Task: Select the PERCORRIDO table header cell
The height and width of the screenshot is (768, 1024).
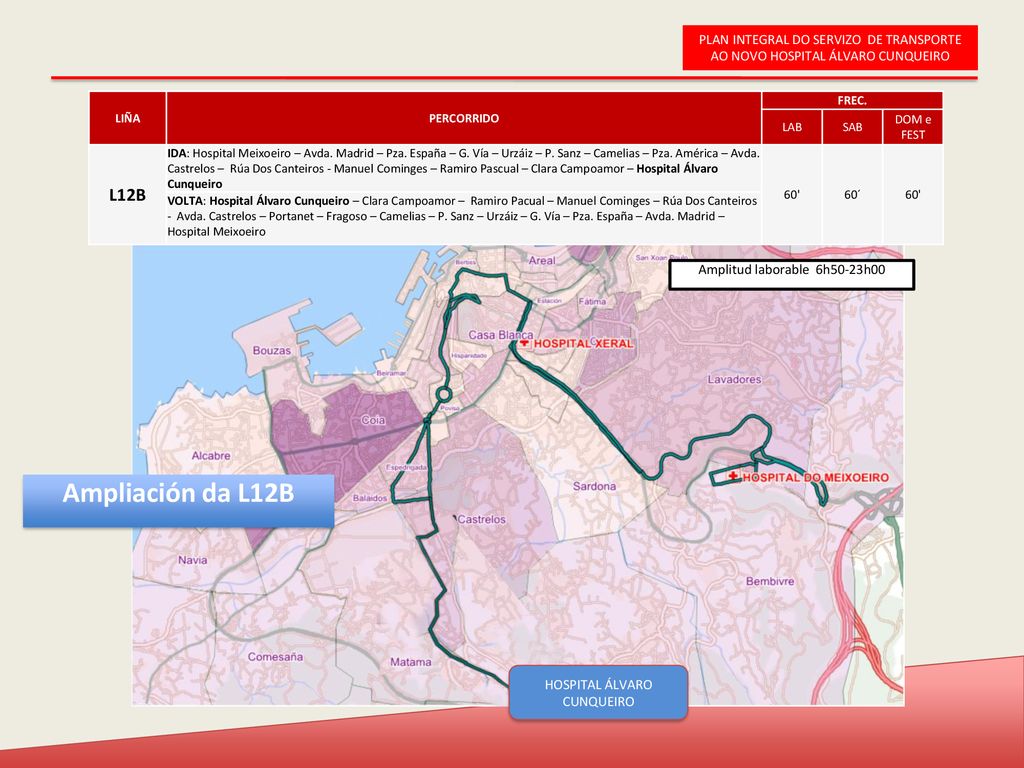Action: coord(464,118)
